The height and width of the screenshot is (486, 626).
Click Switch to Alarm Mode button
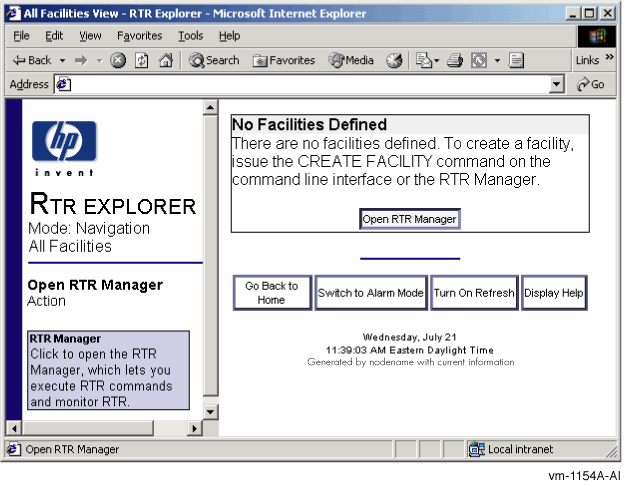tap(370, 293)
